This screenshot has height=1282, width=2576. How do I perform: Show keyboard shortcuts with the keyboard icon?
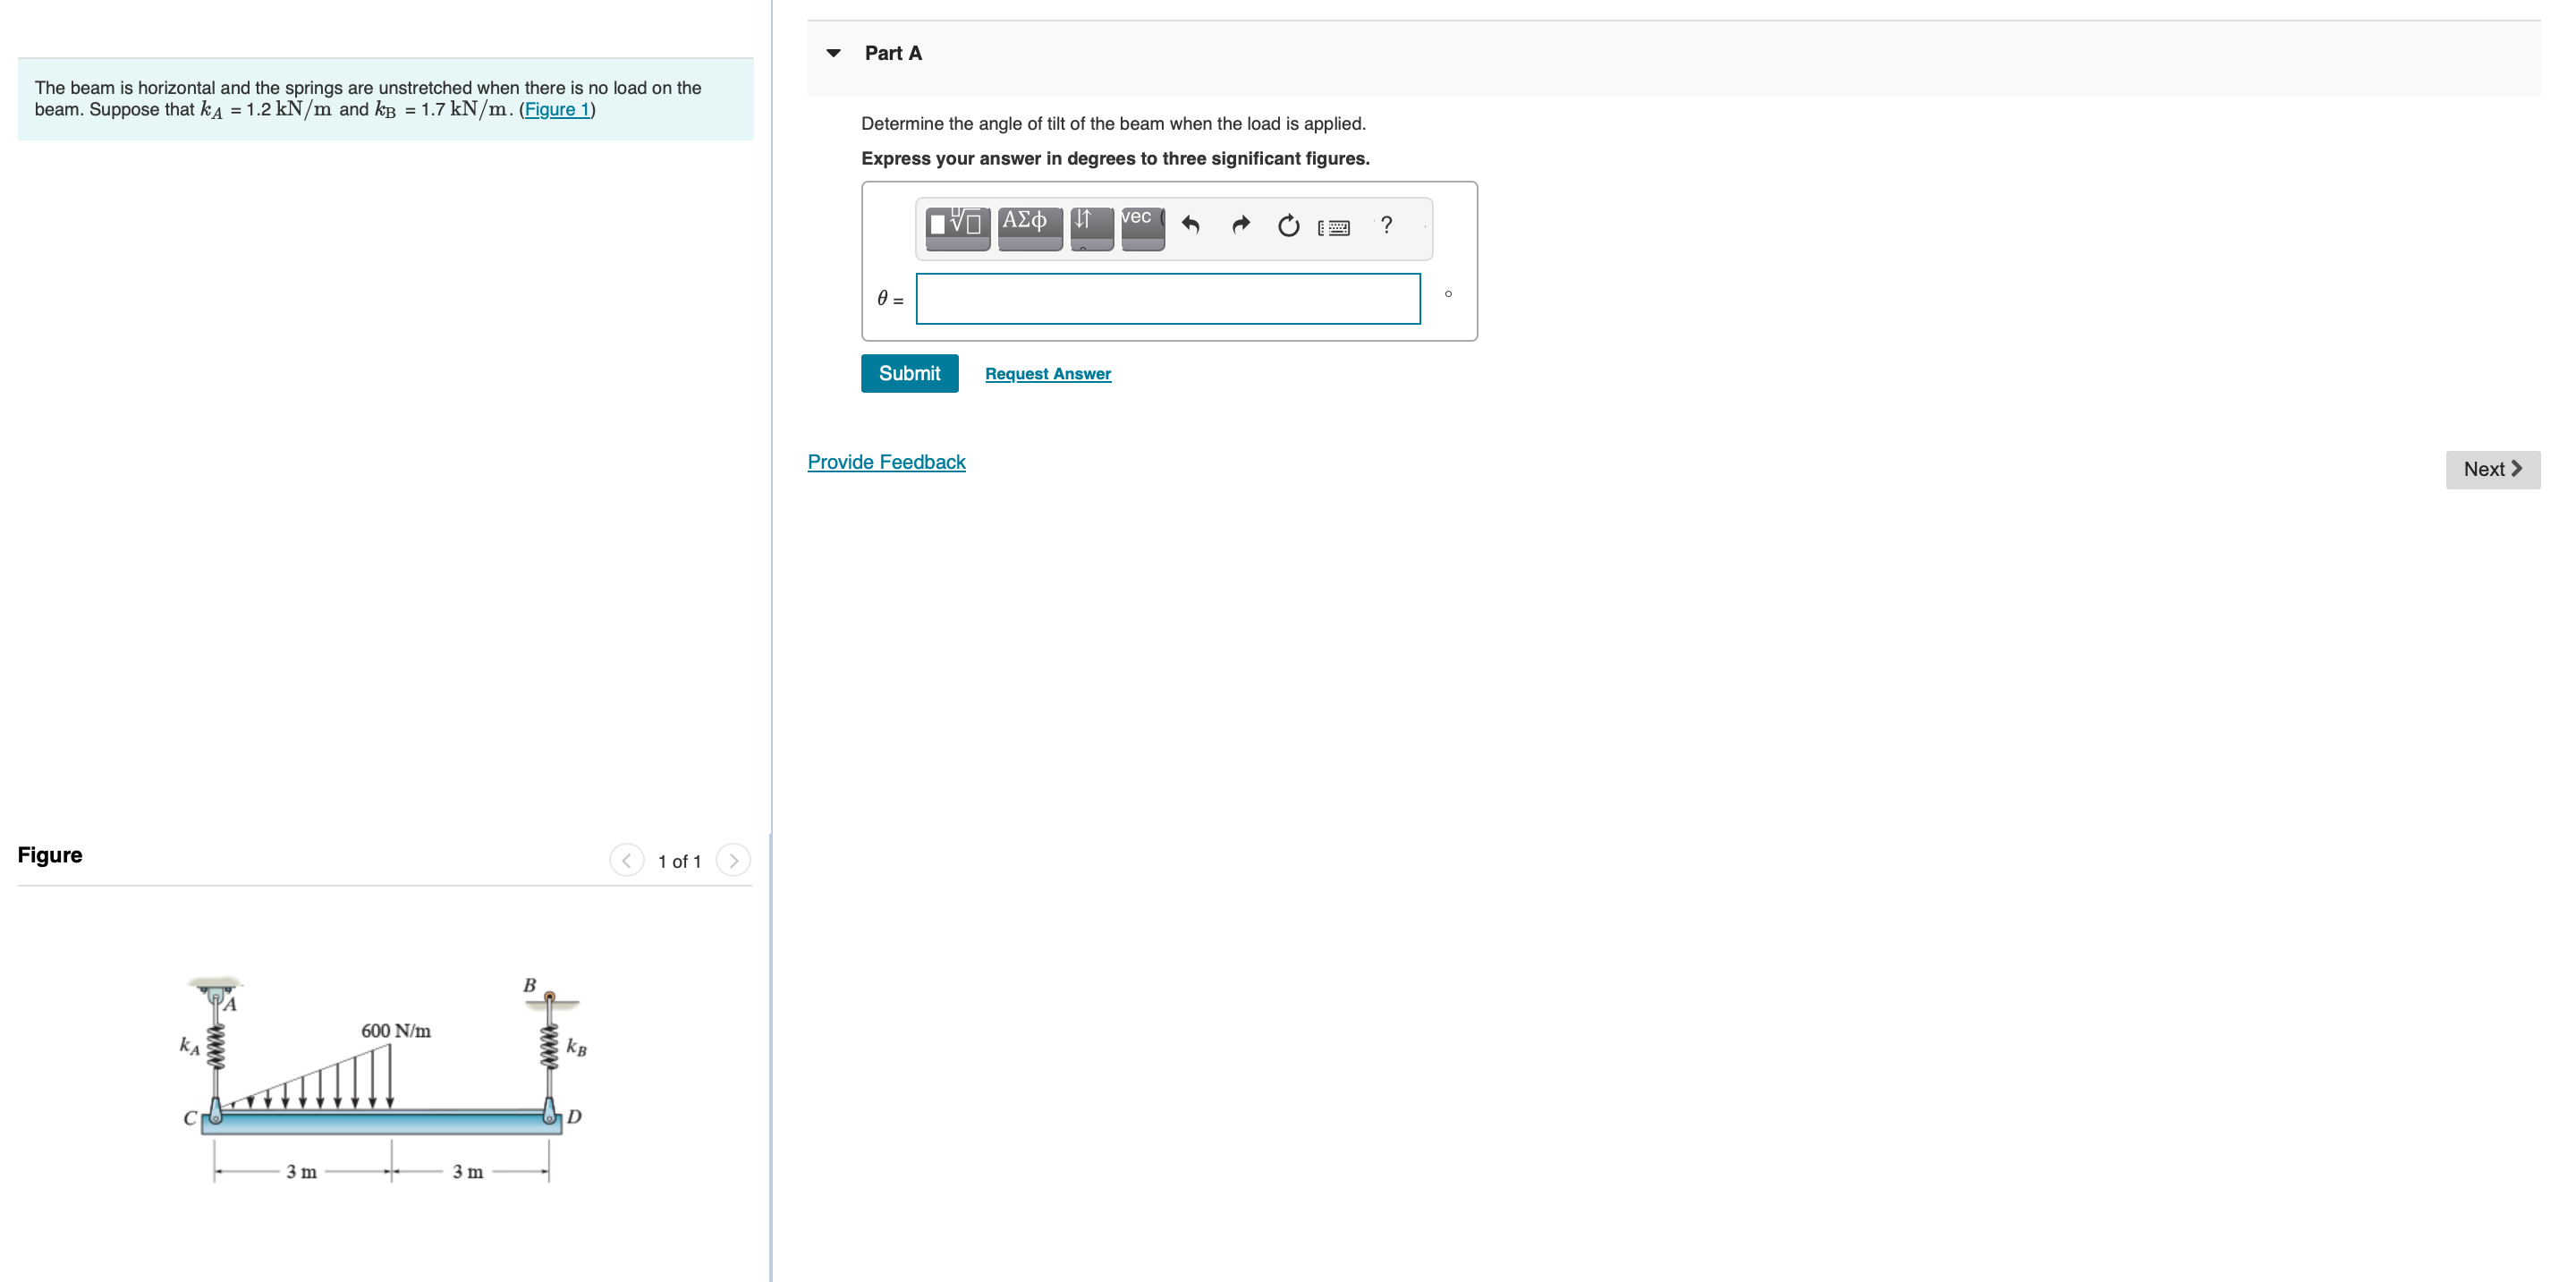point(1334,228)
